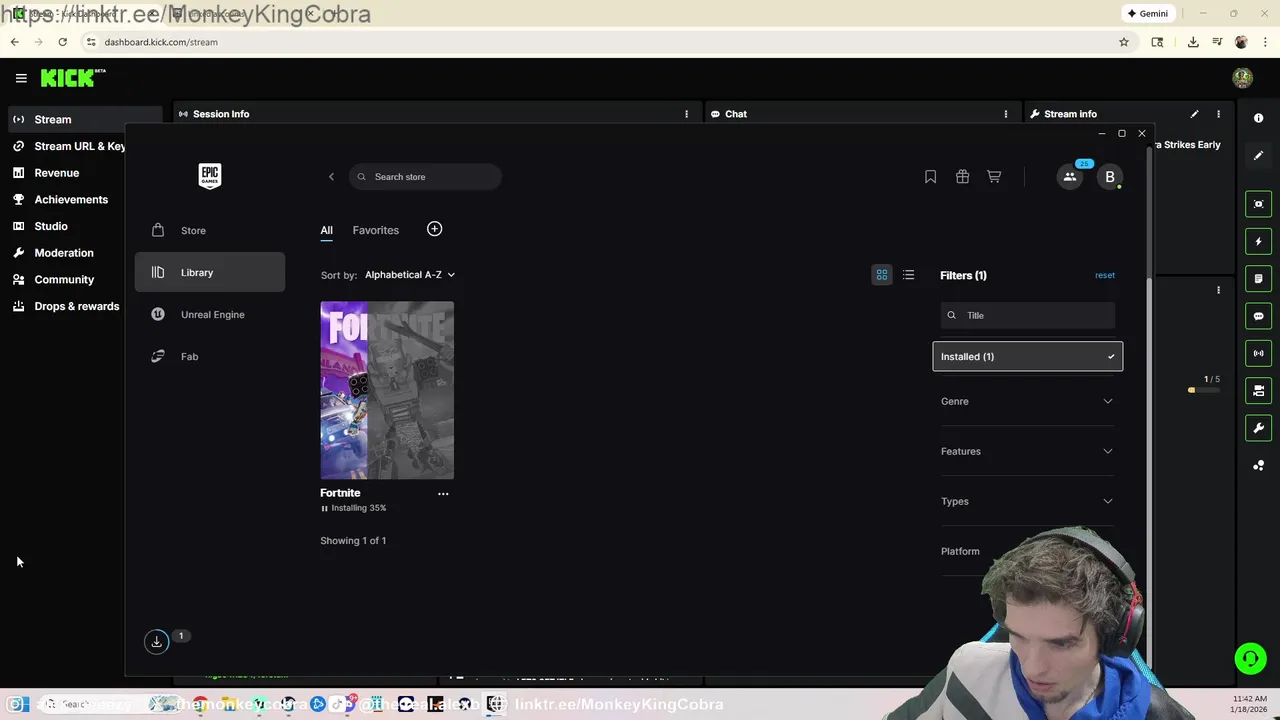
Task: Pause the Fortnite installation
Action: [324, 508]
